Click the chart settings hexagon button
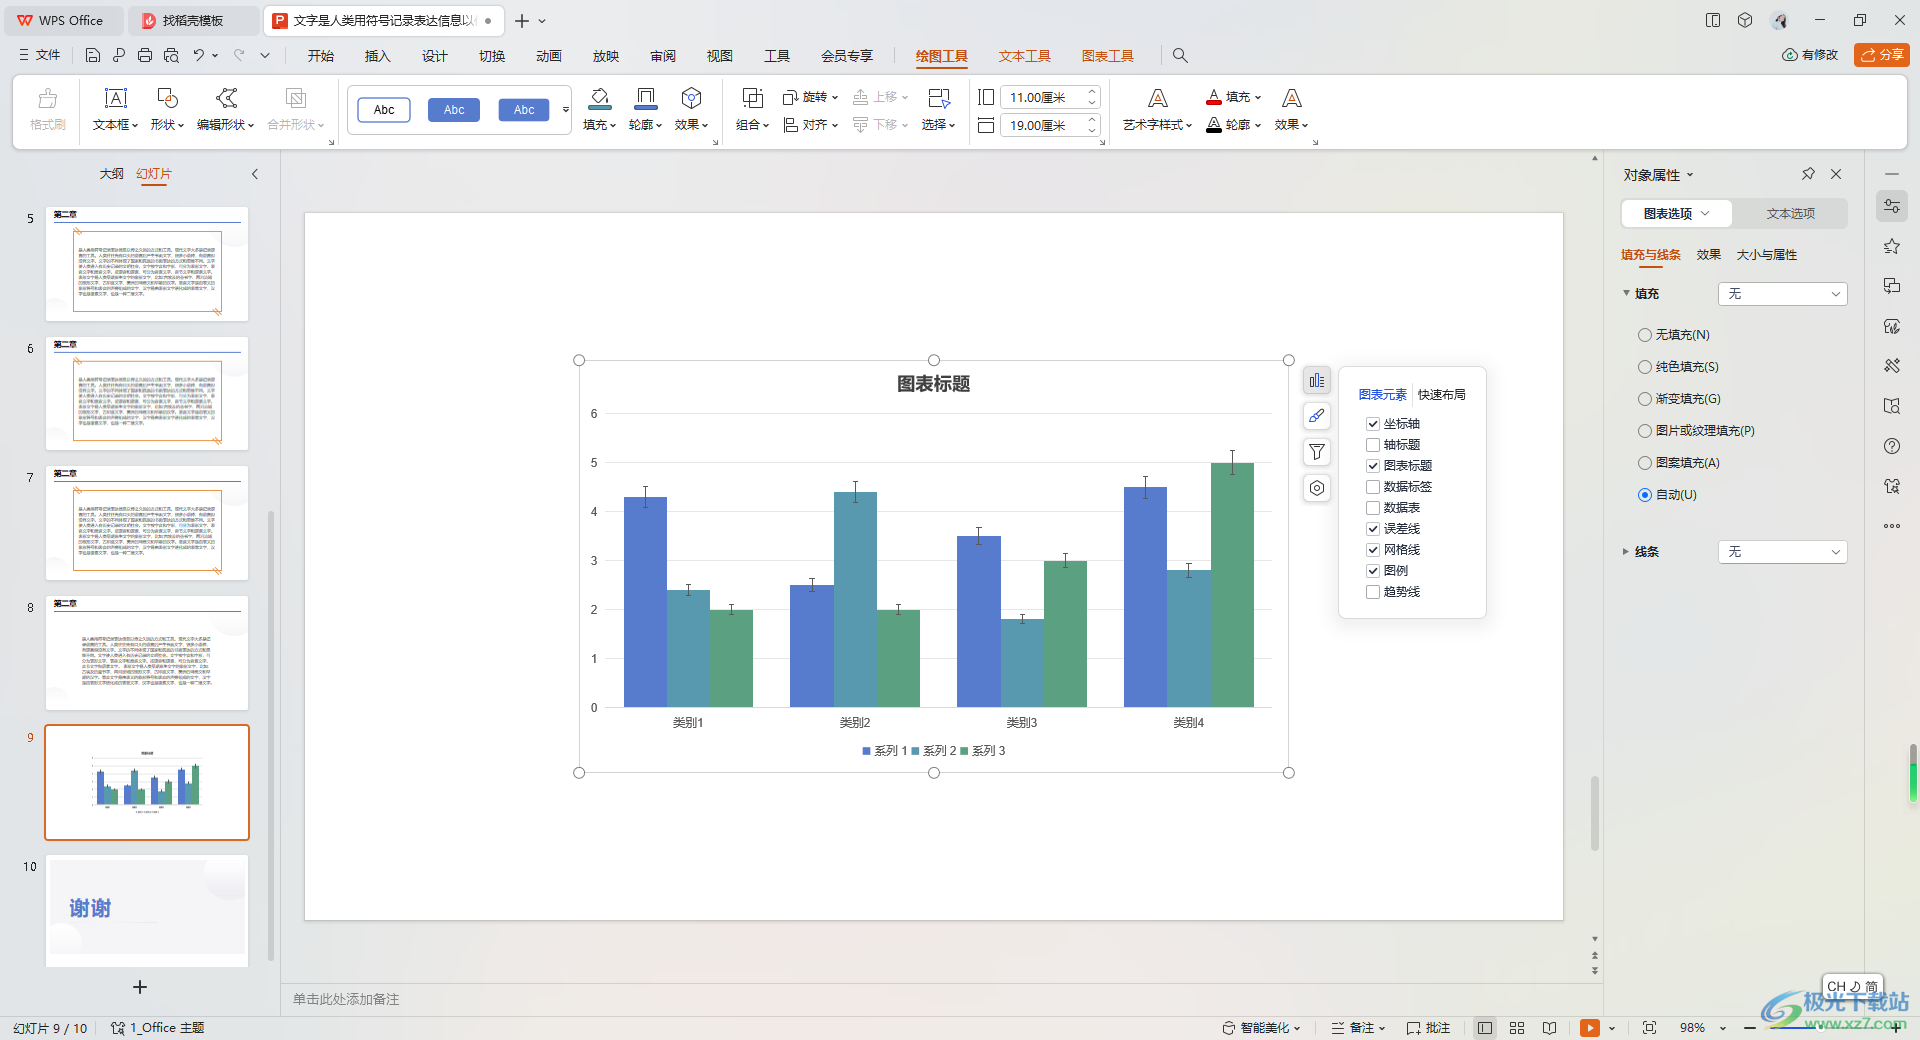The height and width of the screenshot is (1040, 1920). click(1317, 488)
